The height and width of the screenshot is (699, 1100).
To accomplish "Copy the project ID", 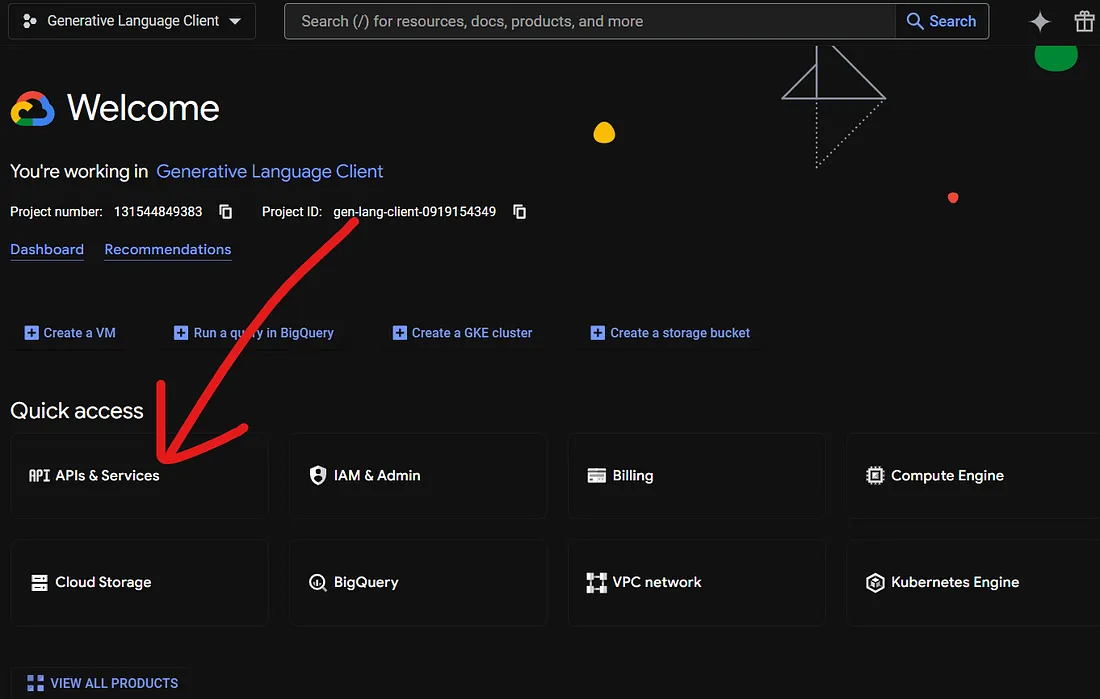I will click(x=519, y=211).
